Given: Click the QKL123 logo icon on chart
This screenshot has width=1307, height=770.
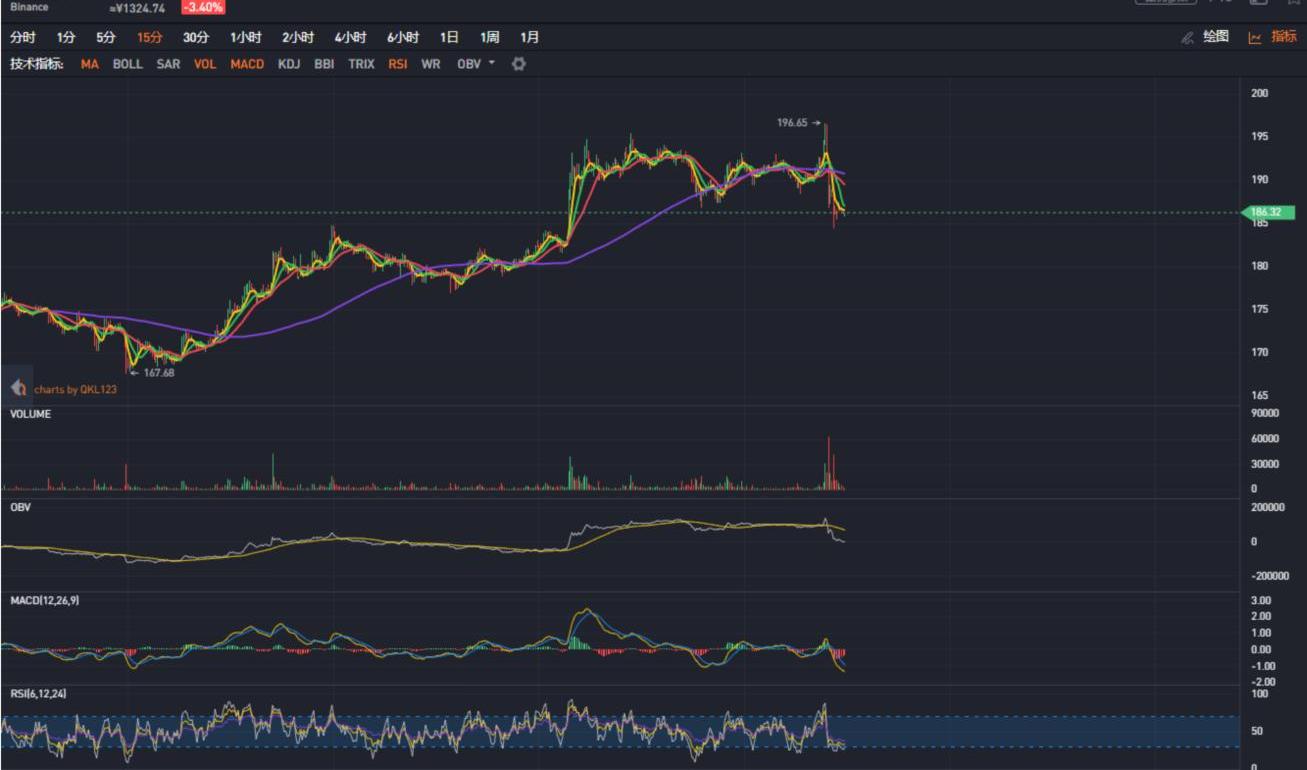Looking at the screenshot, I should click(x=18, y=388).
